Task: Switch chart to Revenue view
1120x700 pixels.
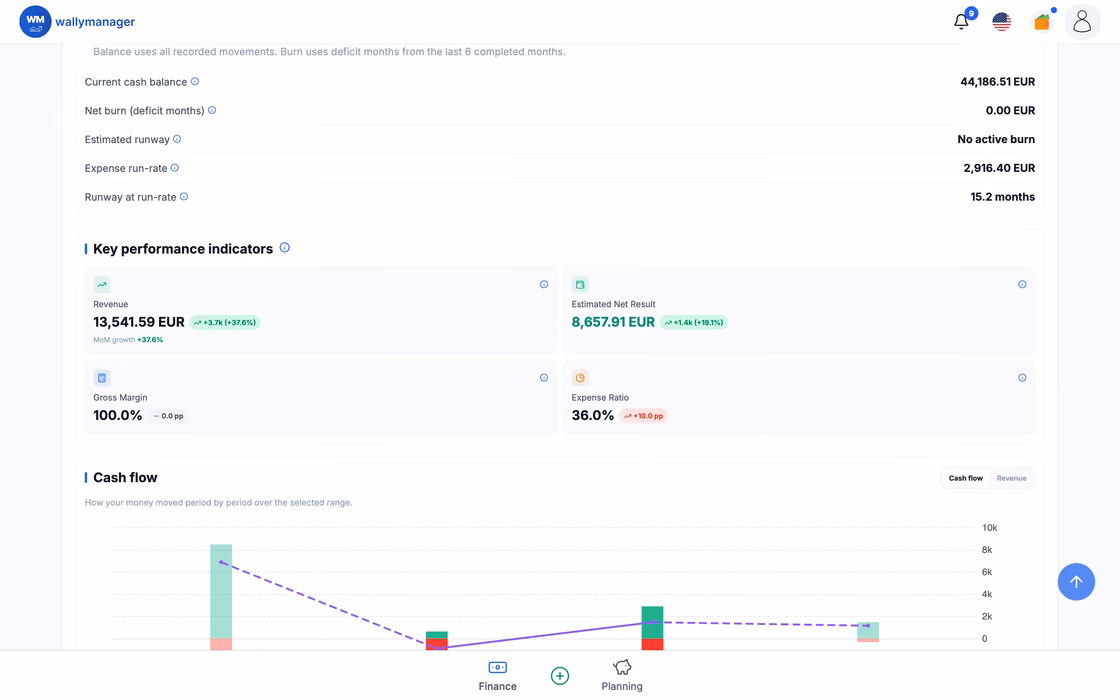Action: tap(1011, 478)
